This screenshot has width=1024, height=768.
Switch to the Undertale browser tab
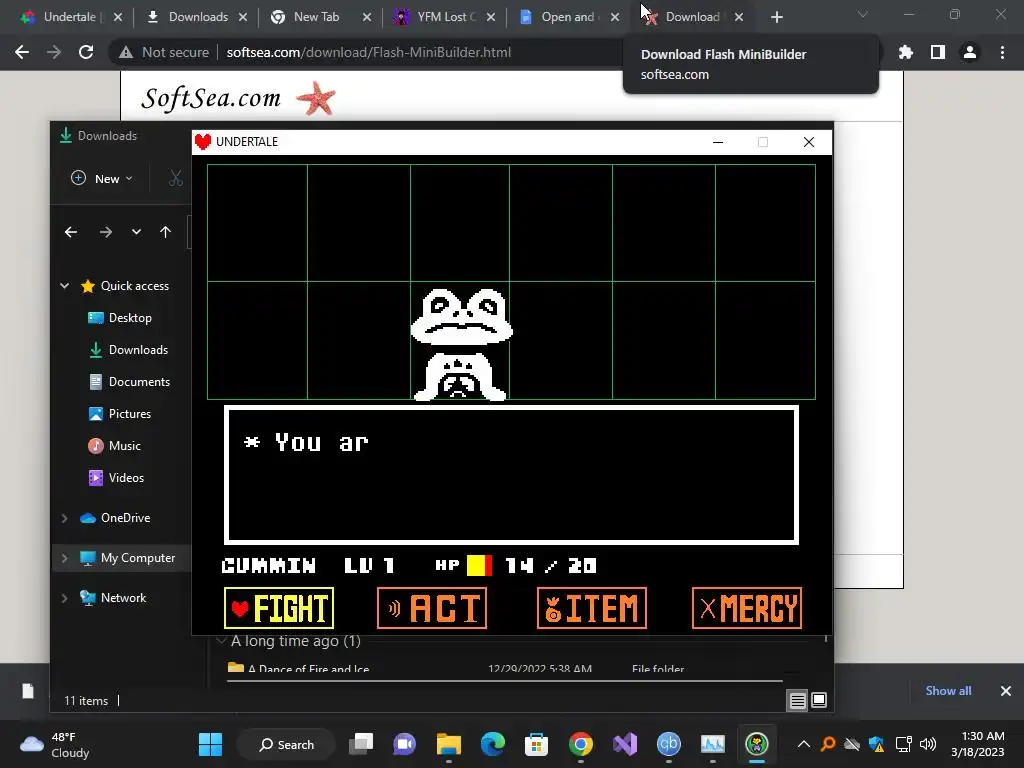(69, 17)
